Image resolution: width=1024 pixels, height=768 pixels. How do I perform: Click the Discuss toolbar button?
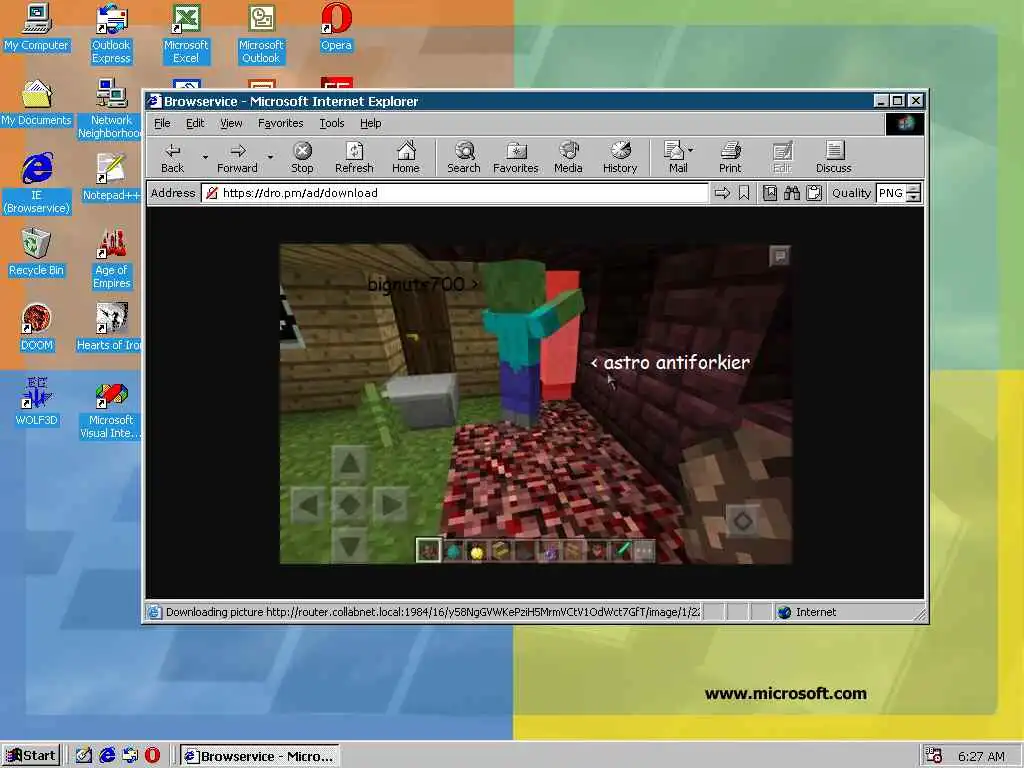pos(833,157)
